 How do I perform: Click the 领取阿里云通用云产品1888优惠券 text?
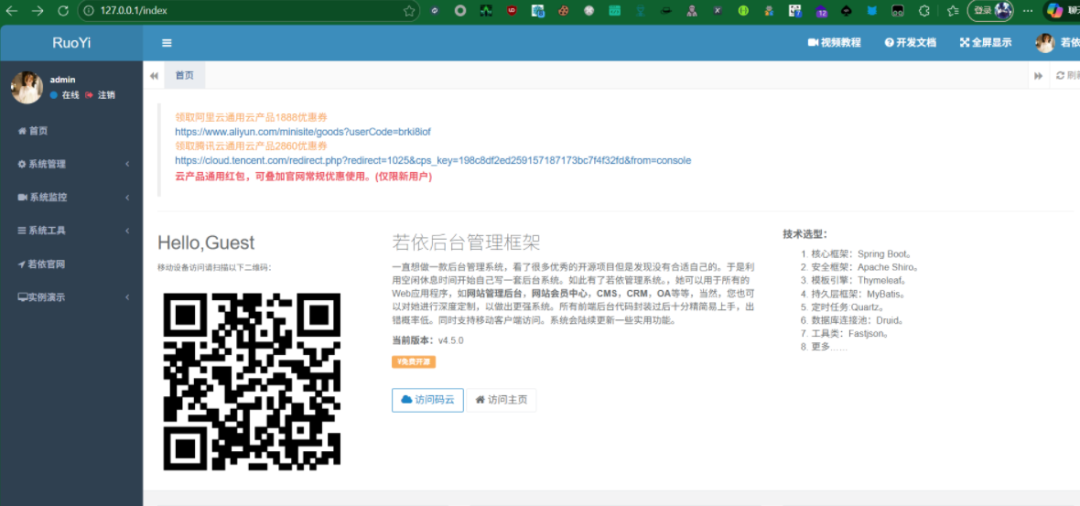pos(251,117)
